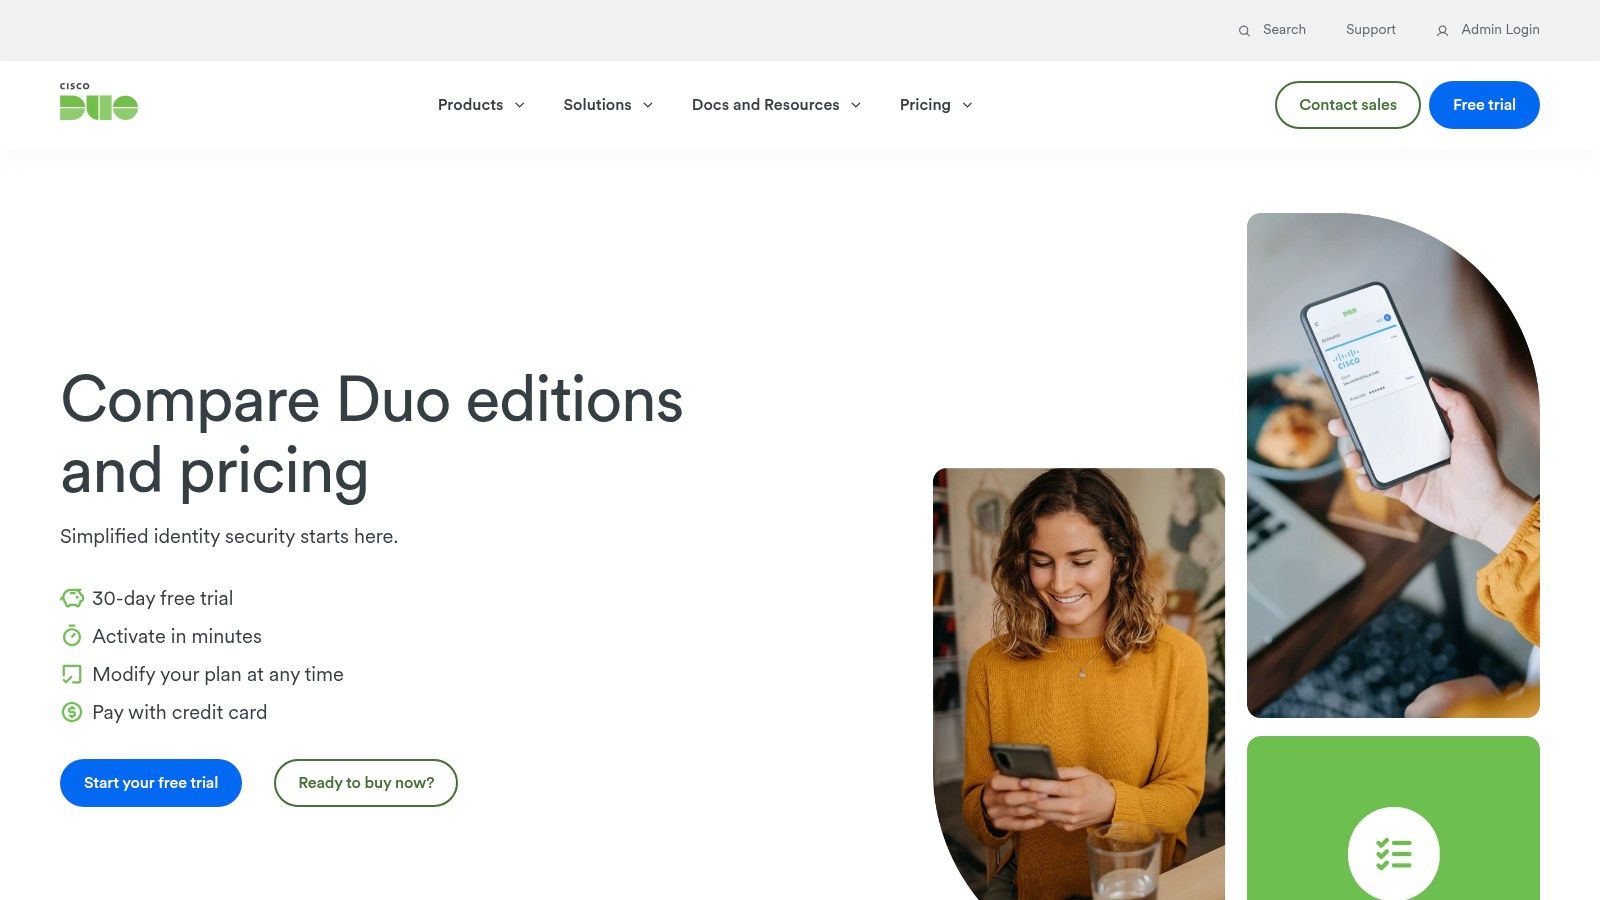
Task: Expand the Docs and Resources chevron
Action: point(855,105)
